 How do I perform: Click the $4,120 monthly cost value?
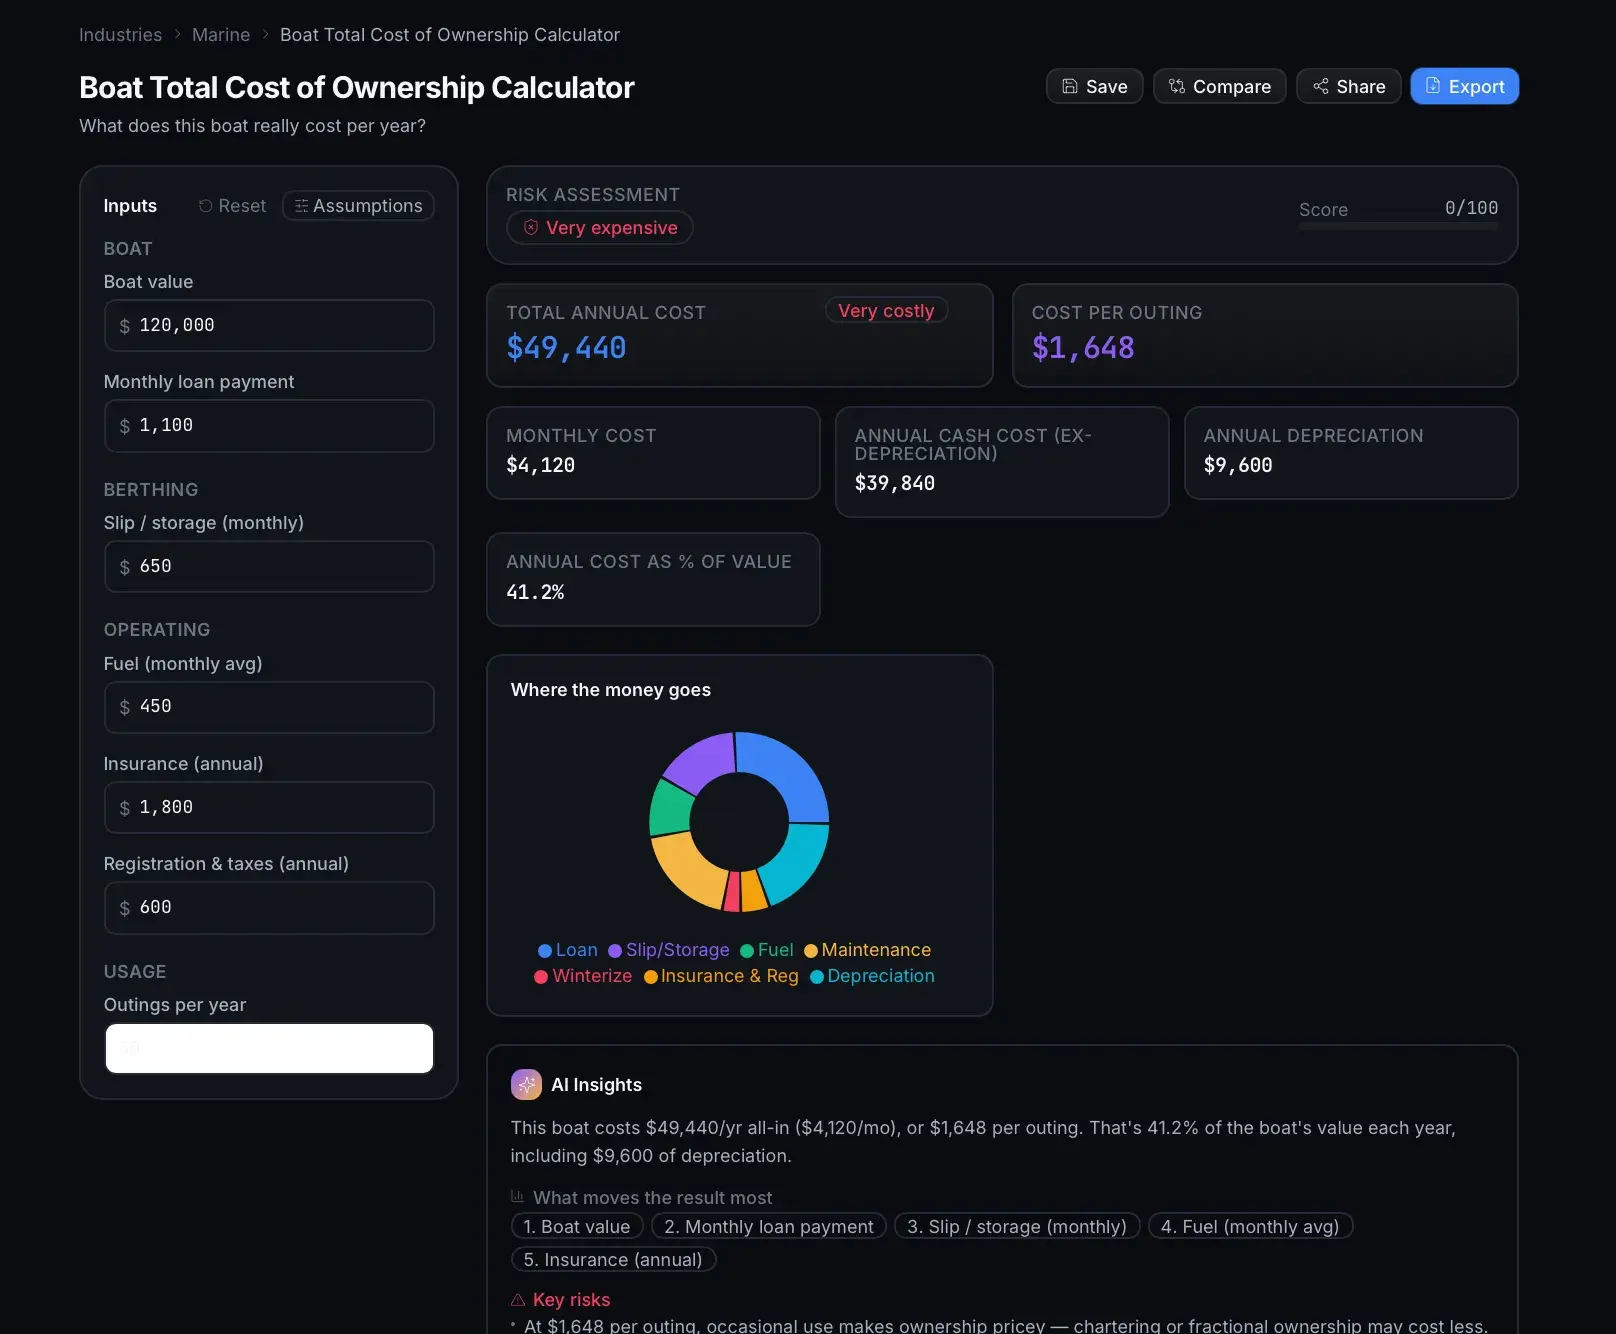tap(540, 465)
